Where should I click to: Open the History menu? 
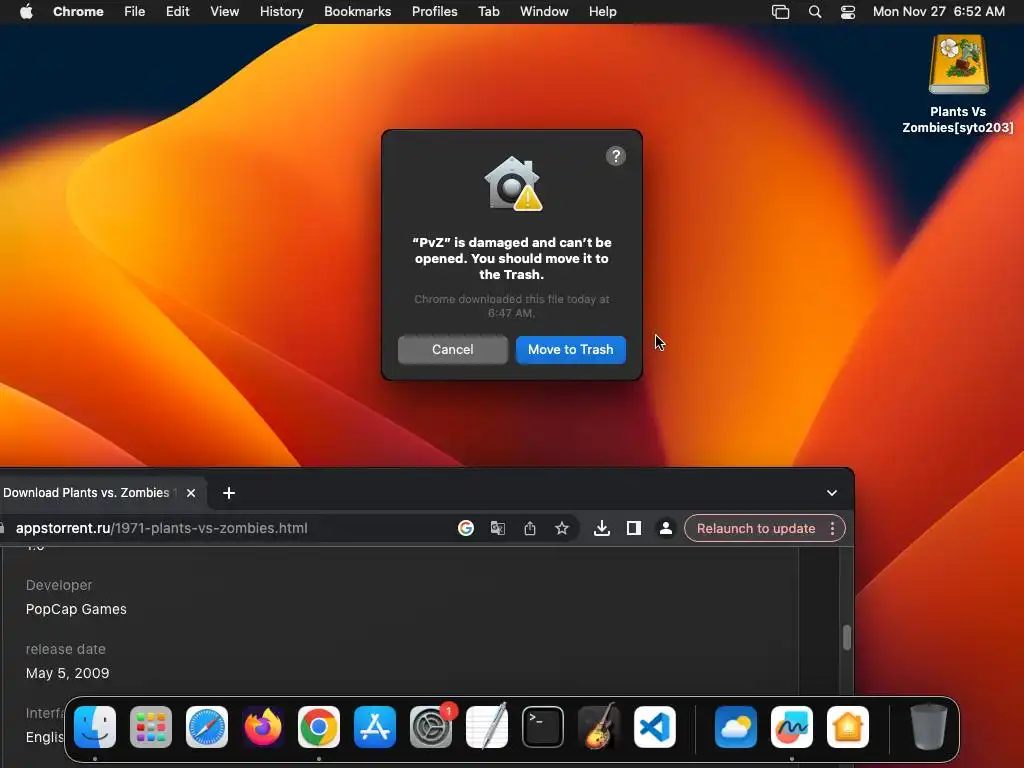281,12
